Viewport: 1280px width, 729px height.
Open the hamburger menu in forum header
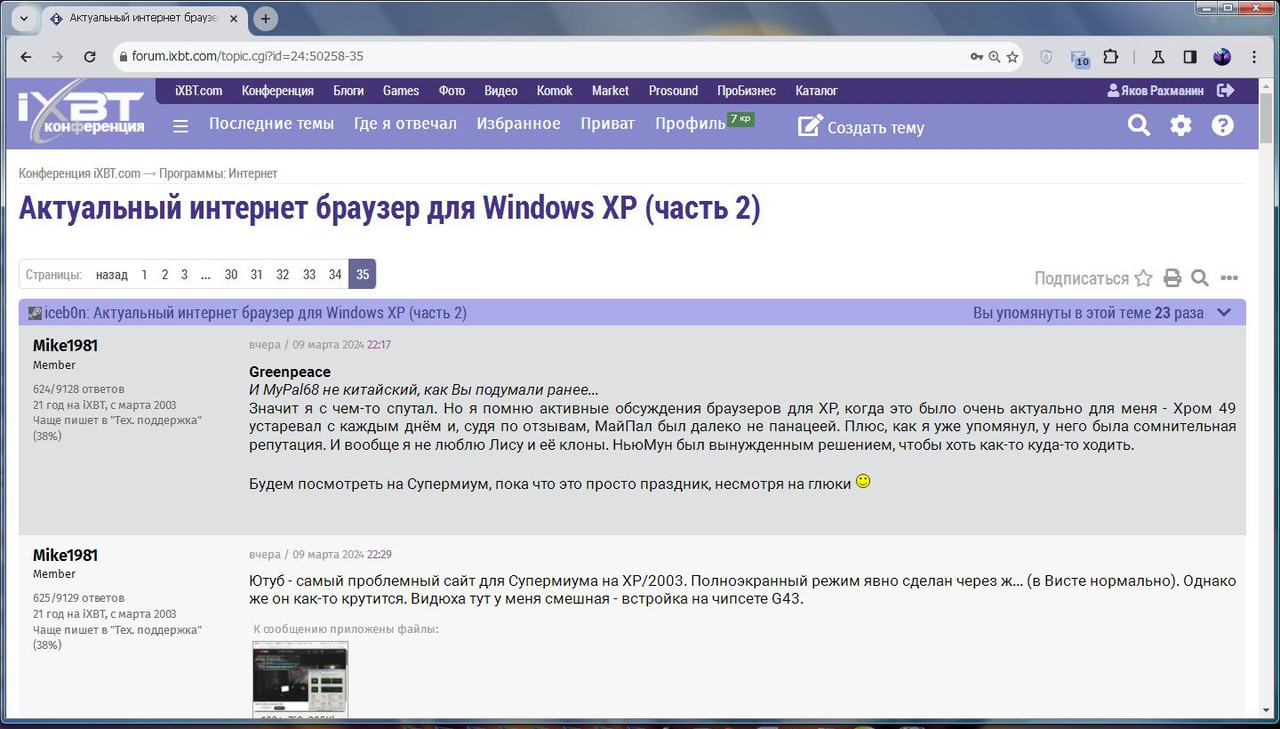tap(180, 126)
